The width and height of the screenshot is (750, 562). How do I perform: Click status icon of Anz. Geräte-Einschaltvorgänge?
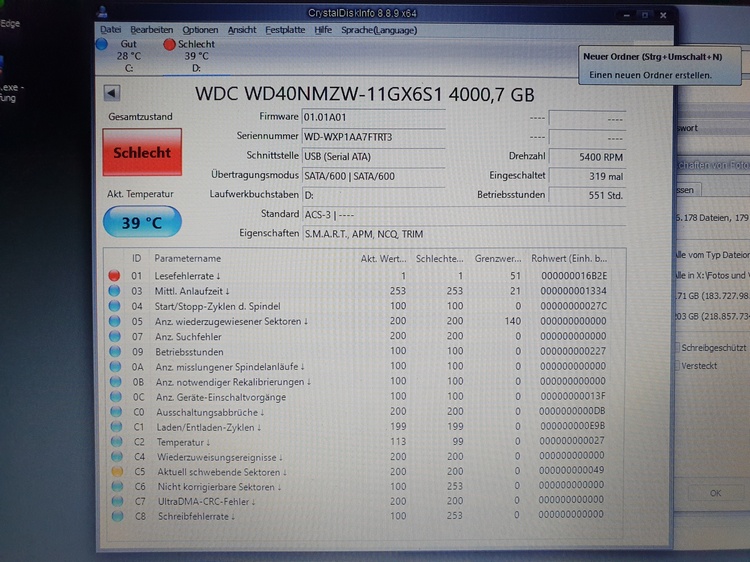pos(115,397)
